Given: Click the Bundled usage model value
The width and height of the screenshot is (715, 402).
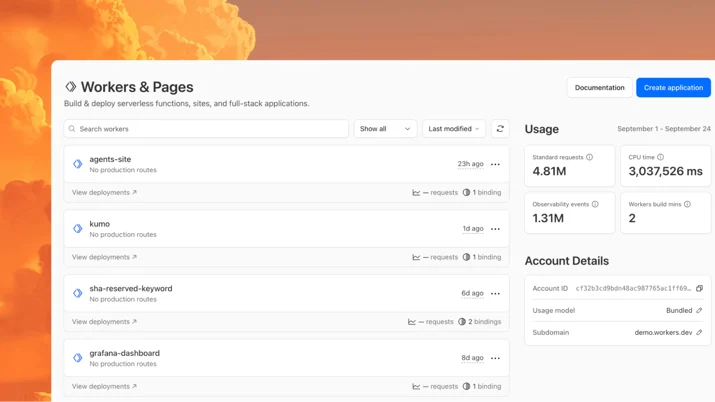Looking at the screenshot, I should (679, 310).
